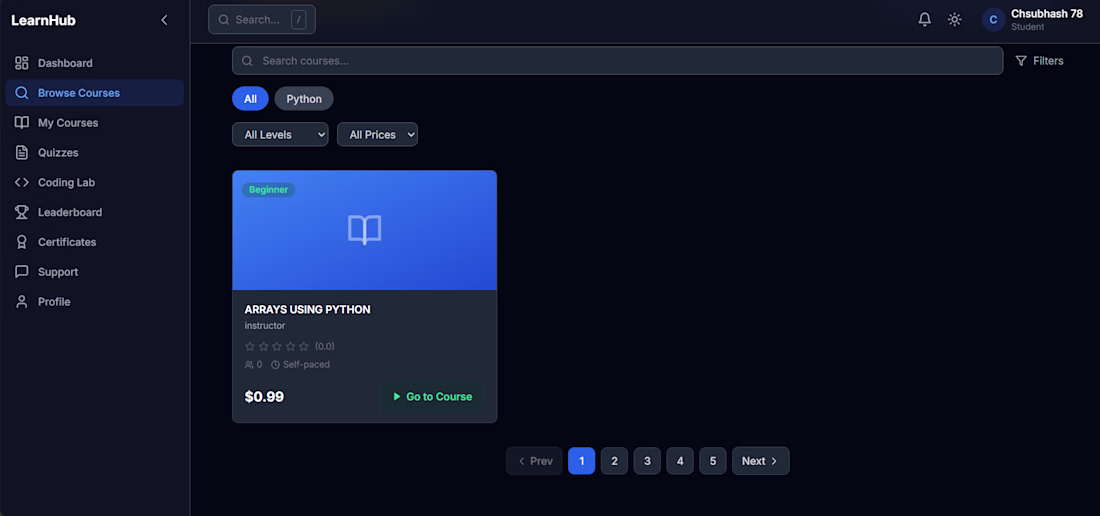Click the Browse Courses magnifier icon
Screen dimensions: 1100x516
click(22, 93)
